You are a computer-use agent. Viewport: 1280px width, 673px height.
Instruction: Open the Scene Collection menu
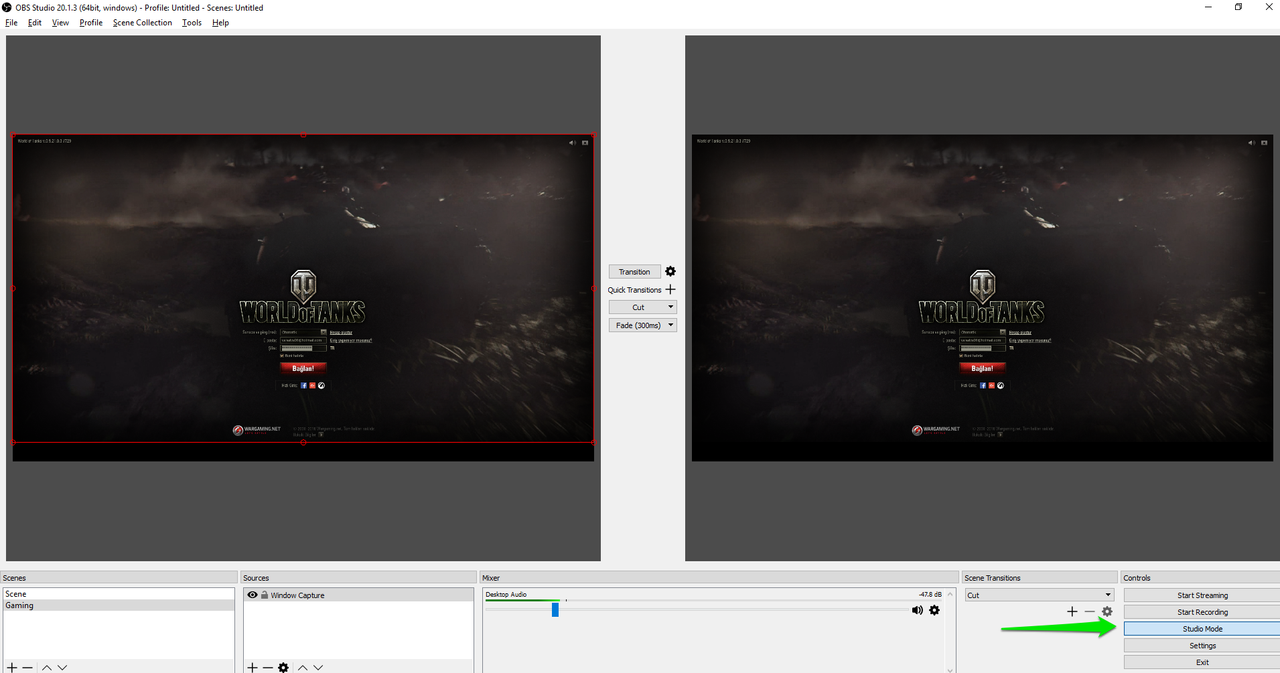click(x=142, y=22)
